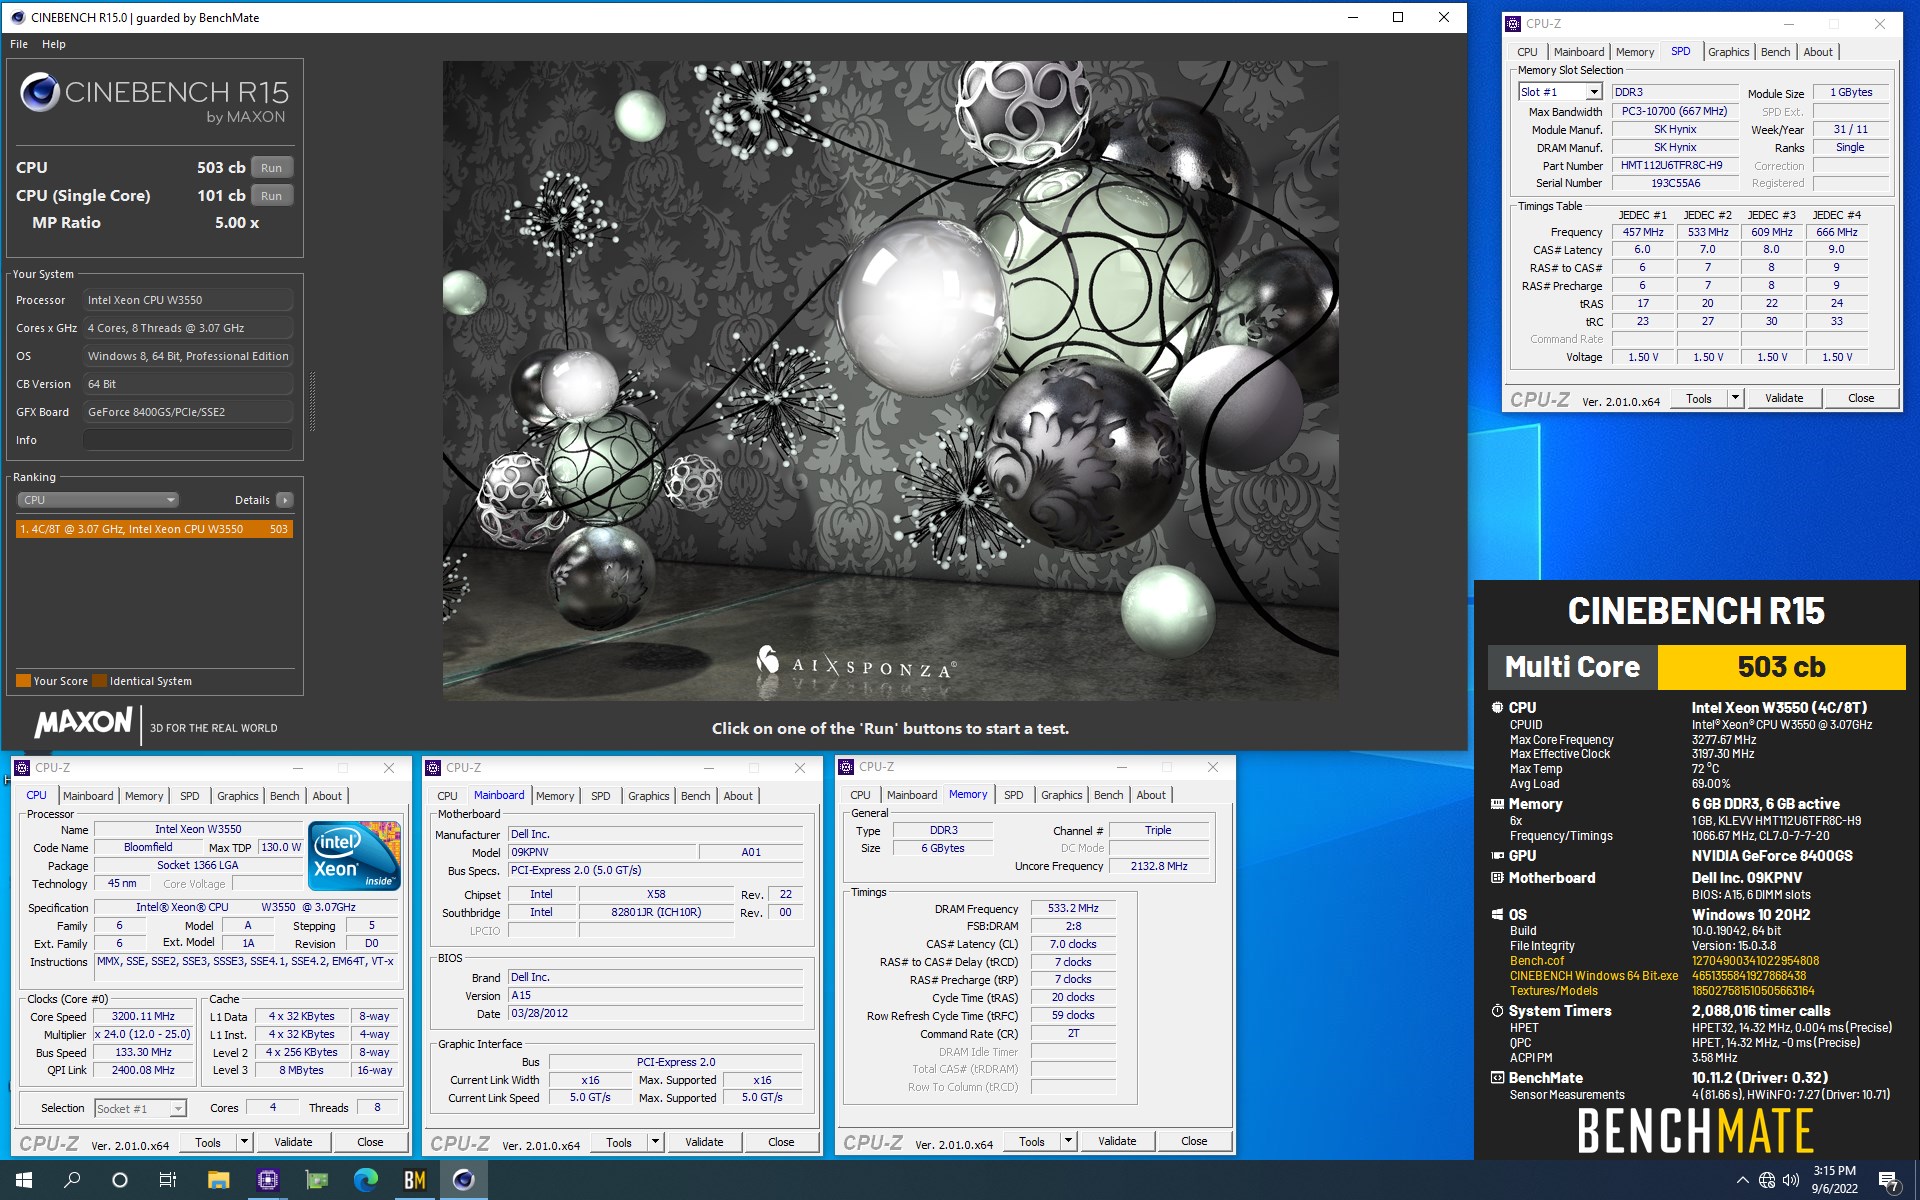The image size is (1920, 1200).
Task: Open Memory tab in CPU tab CPU-Z window
Action: 144,796
